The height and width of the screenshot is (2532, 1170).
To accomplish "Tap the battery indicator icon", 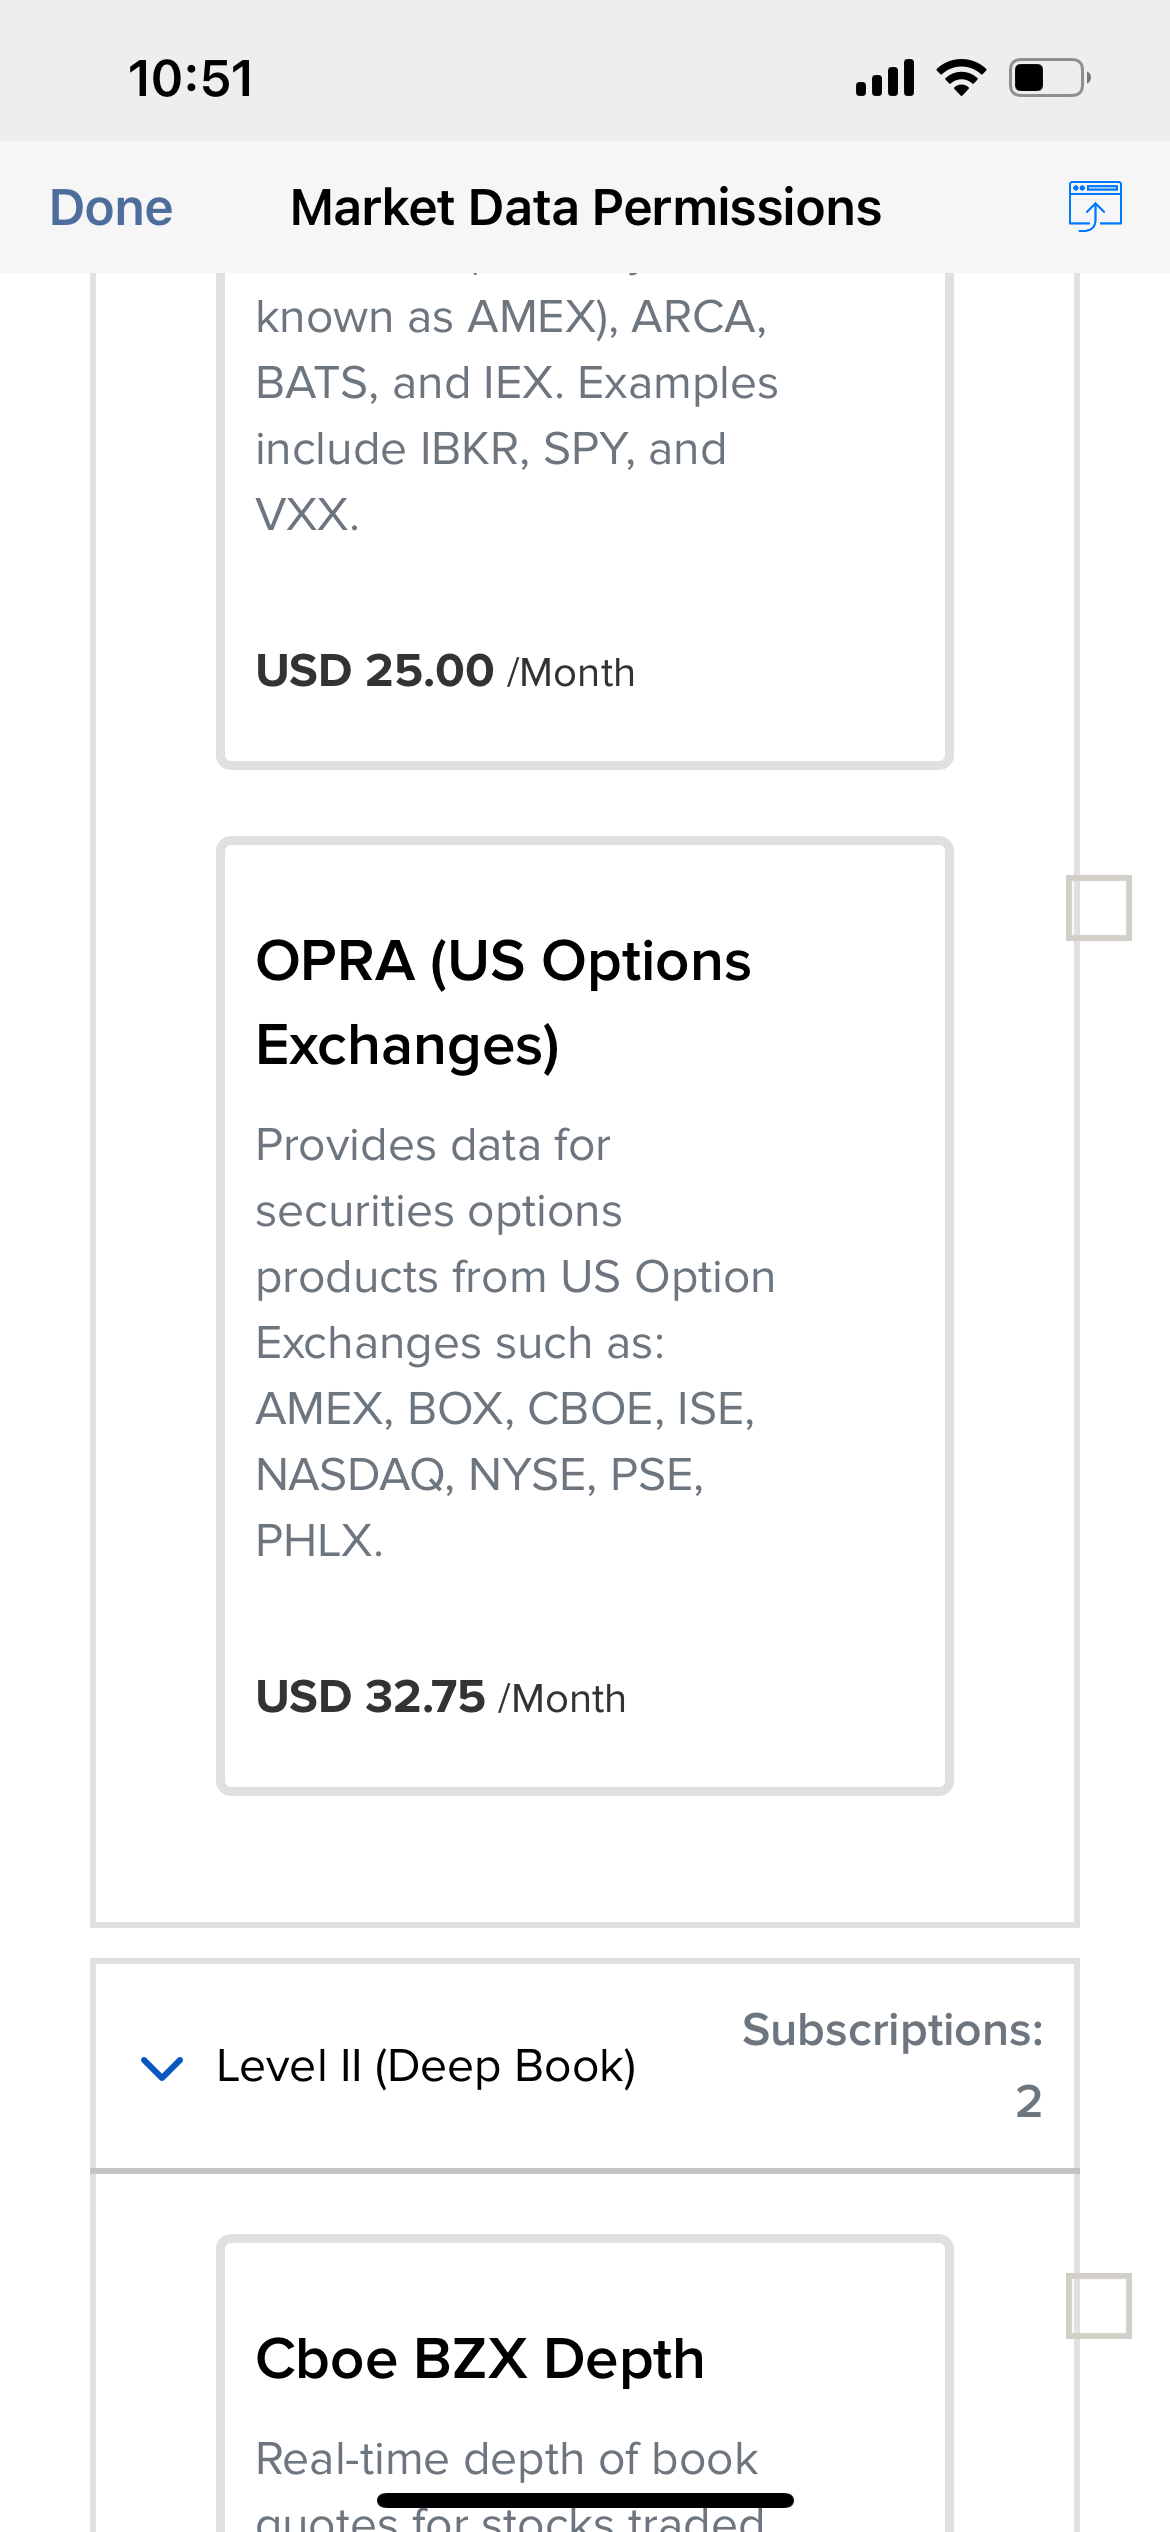I will coord(1049,77).
